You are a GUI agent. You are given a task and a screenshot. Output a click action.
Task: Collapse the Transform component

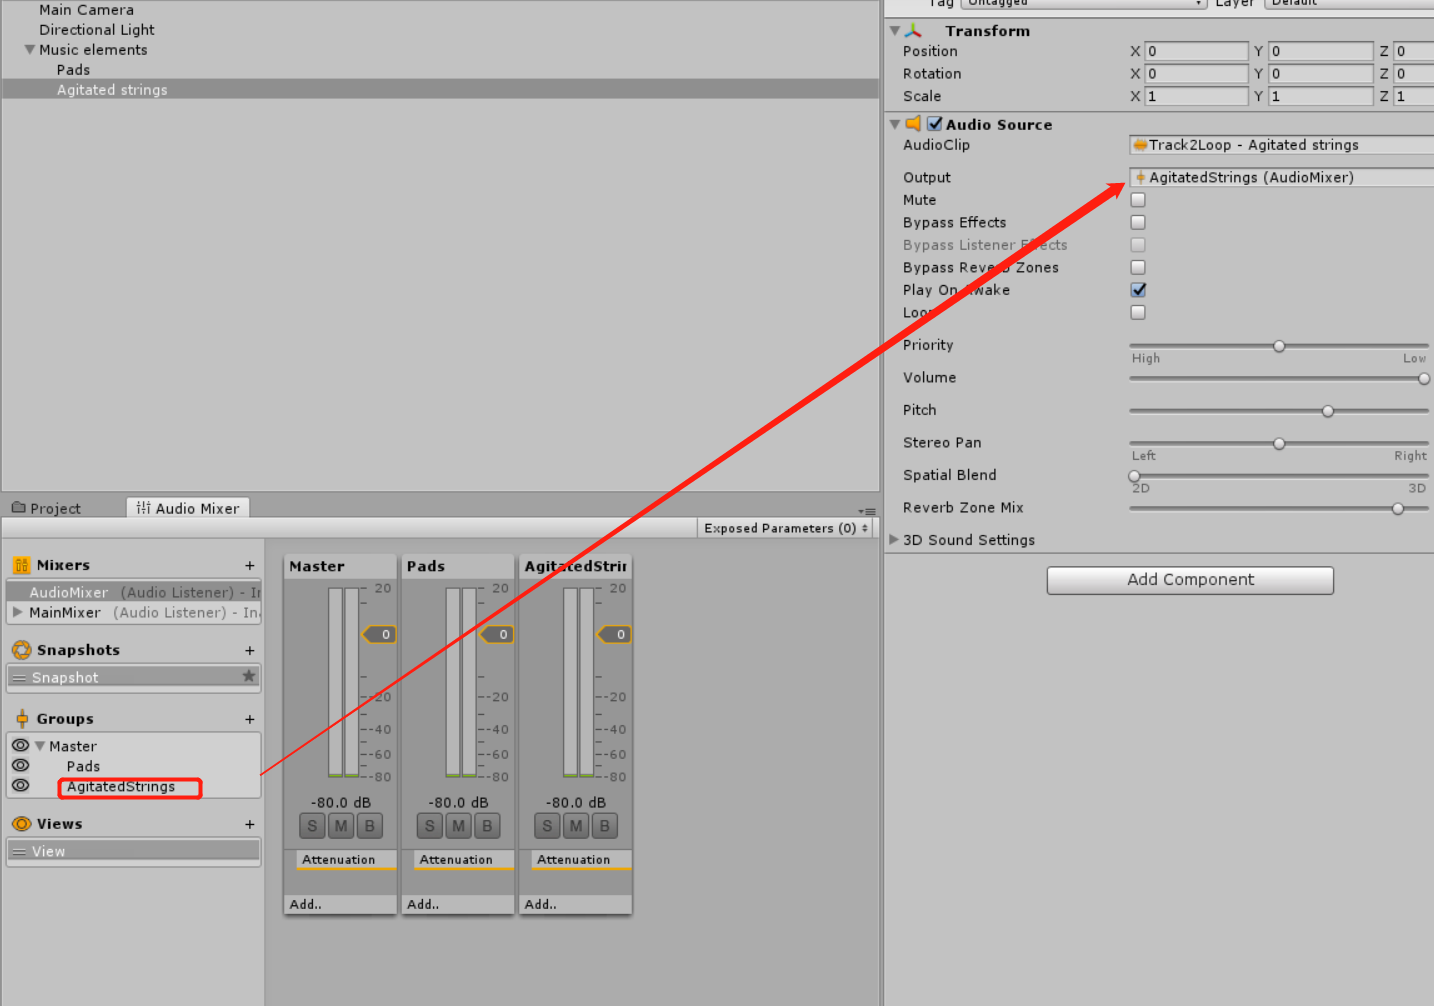tap(895, 31)
